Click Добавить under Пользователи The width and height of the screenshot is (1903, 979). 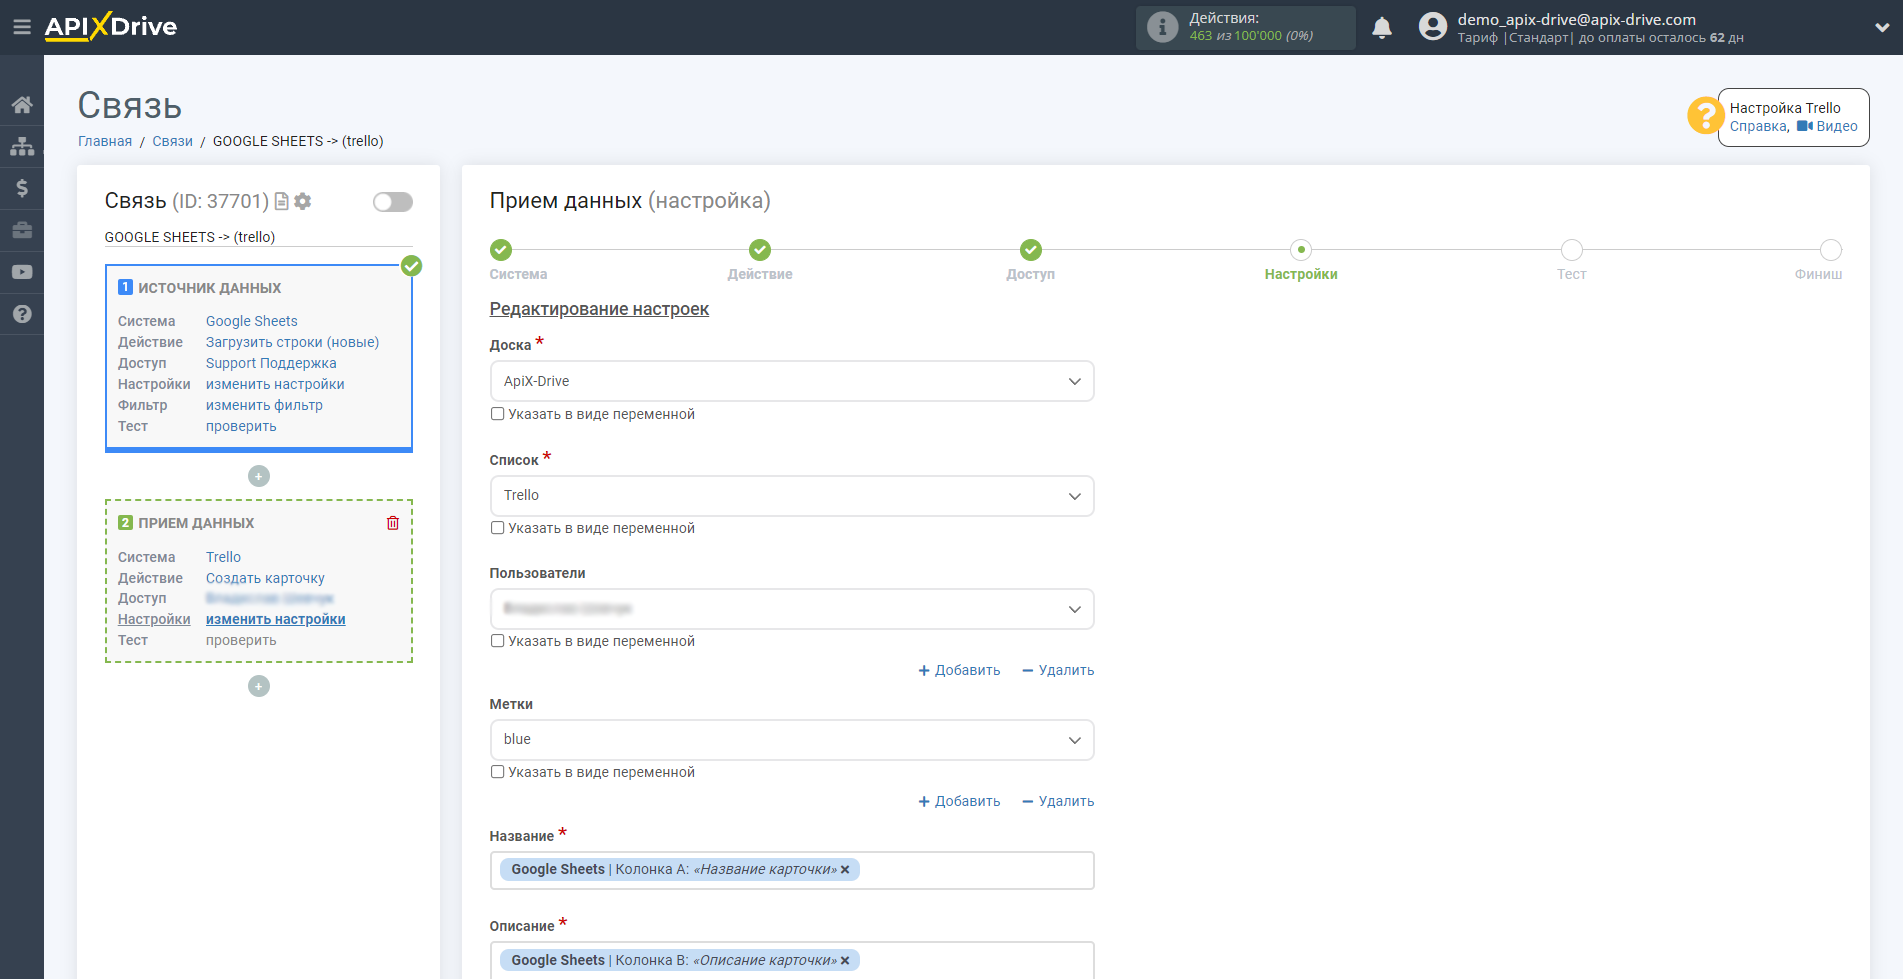tap(959, 670)
